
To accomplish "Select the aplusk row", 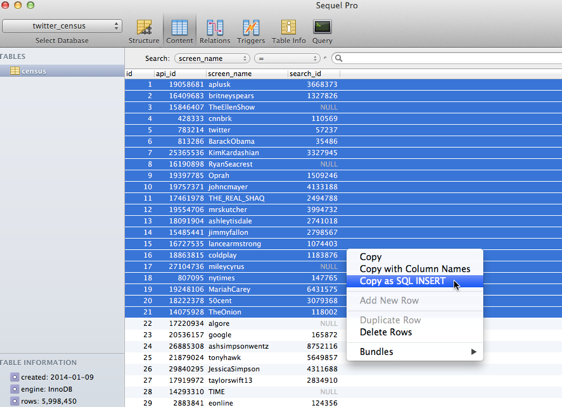I will pyautogui.click(x=343, y=84).
